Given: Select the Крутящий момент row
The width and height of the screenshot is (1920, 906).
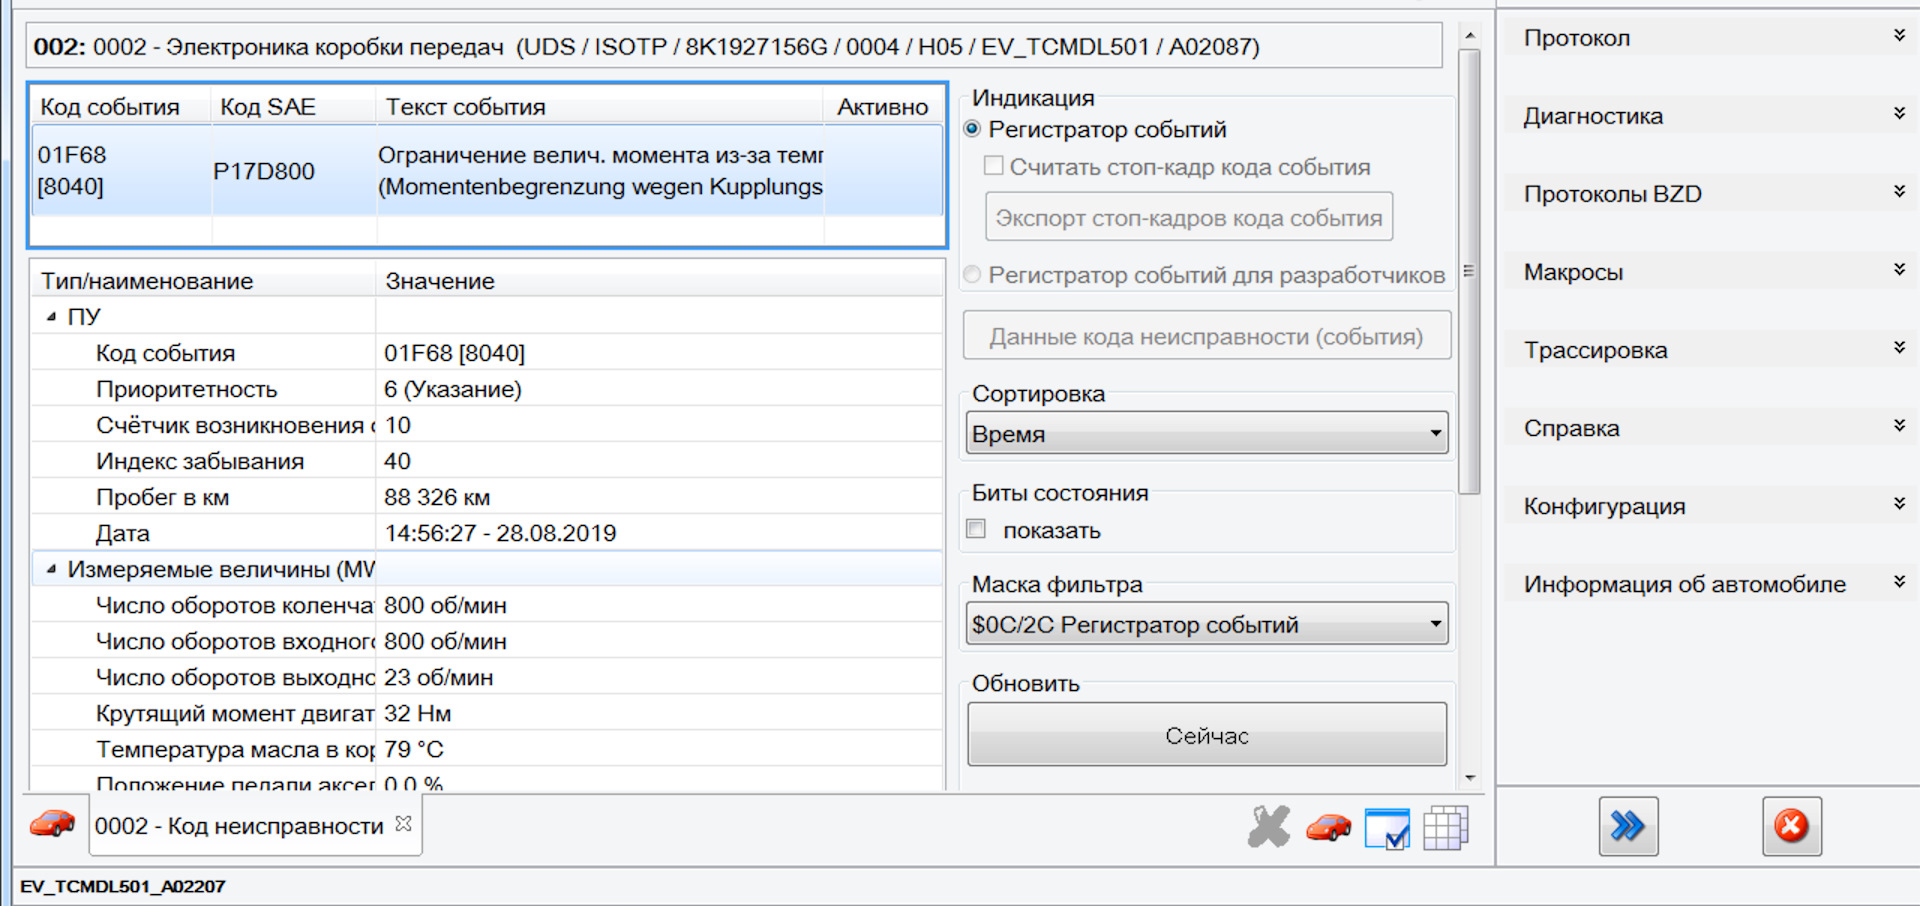Looking at the screenshot, I should (x=487, y=713).
